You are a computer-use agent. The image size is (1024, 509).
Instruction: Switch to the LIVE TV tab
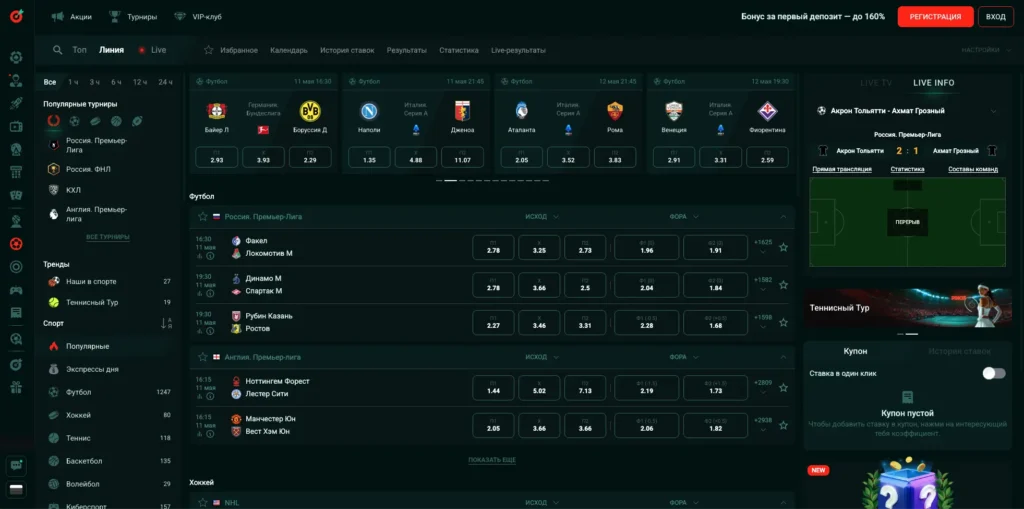876,83
